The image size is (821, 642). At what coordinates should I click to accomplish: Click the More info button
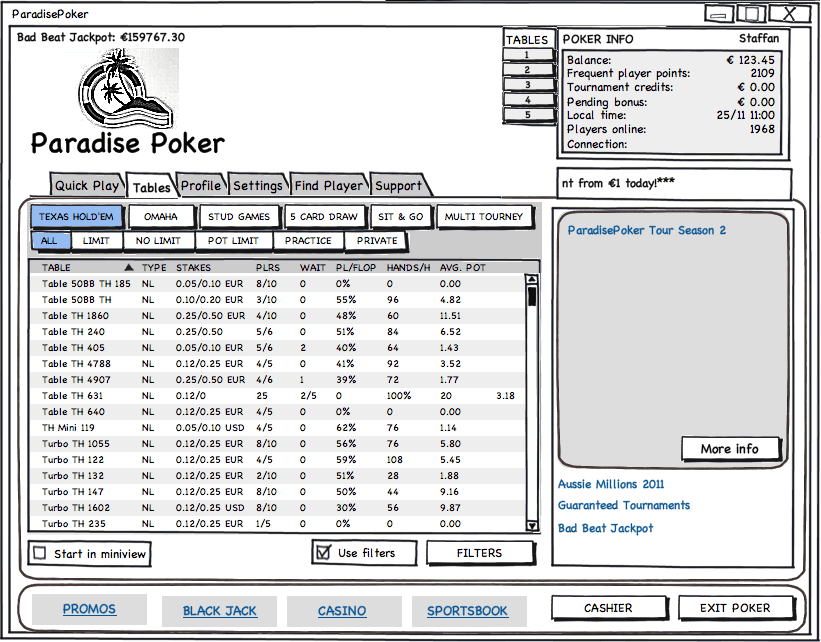730,448
